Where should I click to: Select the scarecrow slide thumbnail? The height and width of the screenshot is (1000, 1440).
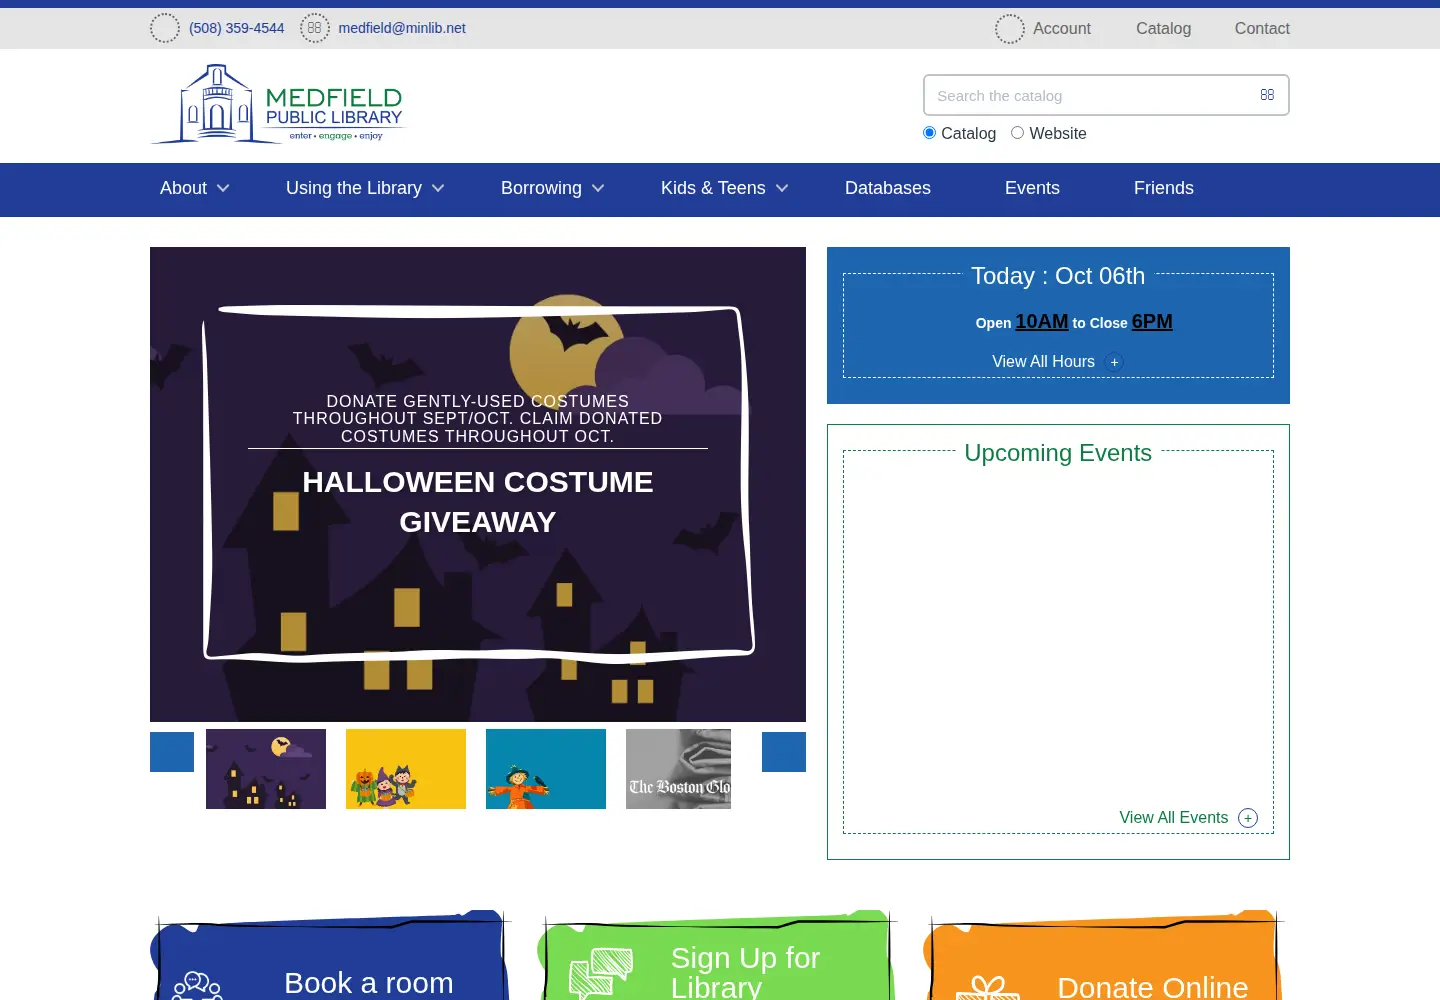tap(546, 769)
